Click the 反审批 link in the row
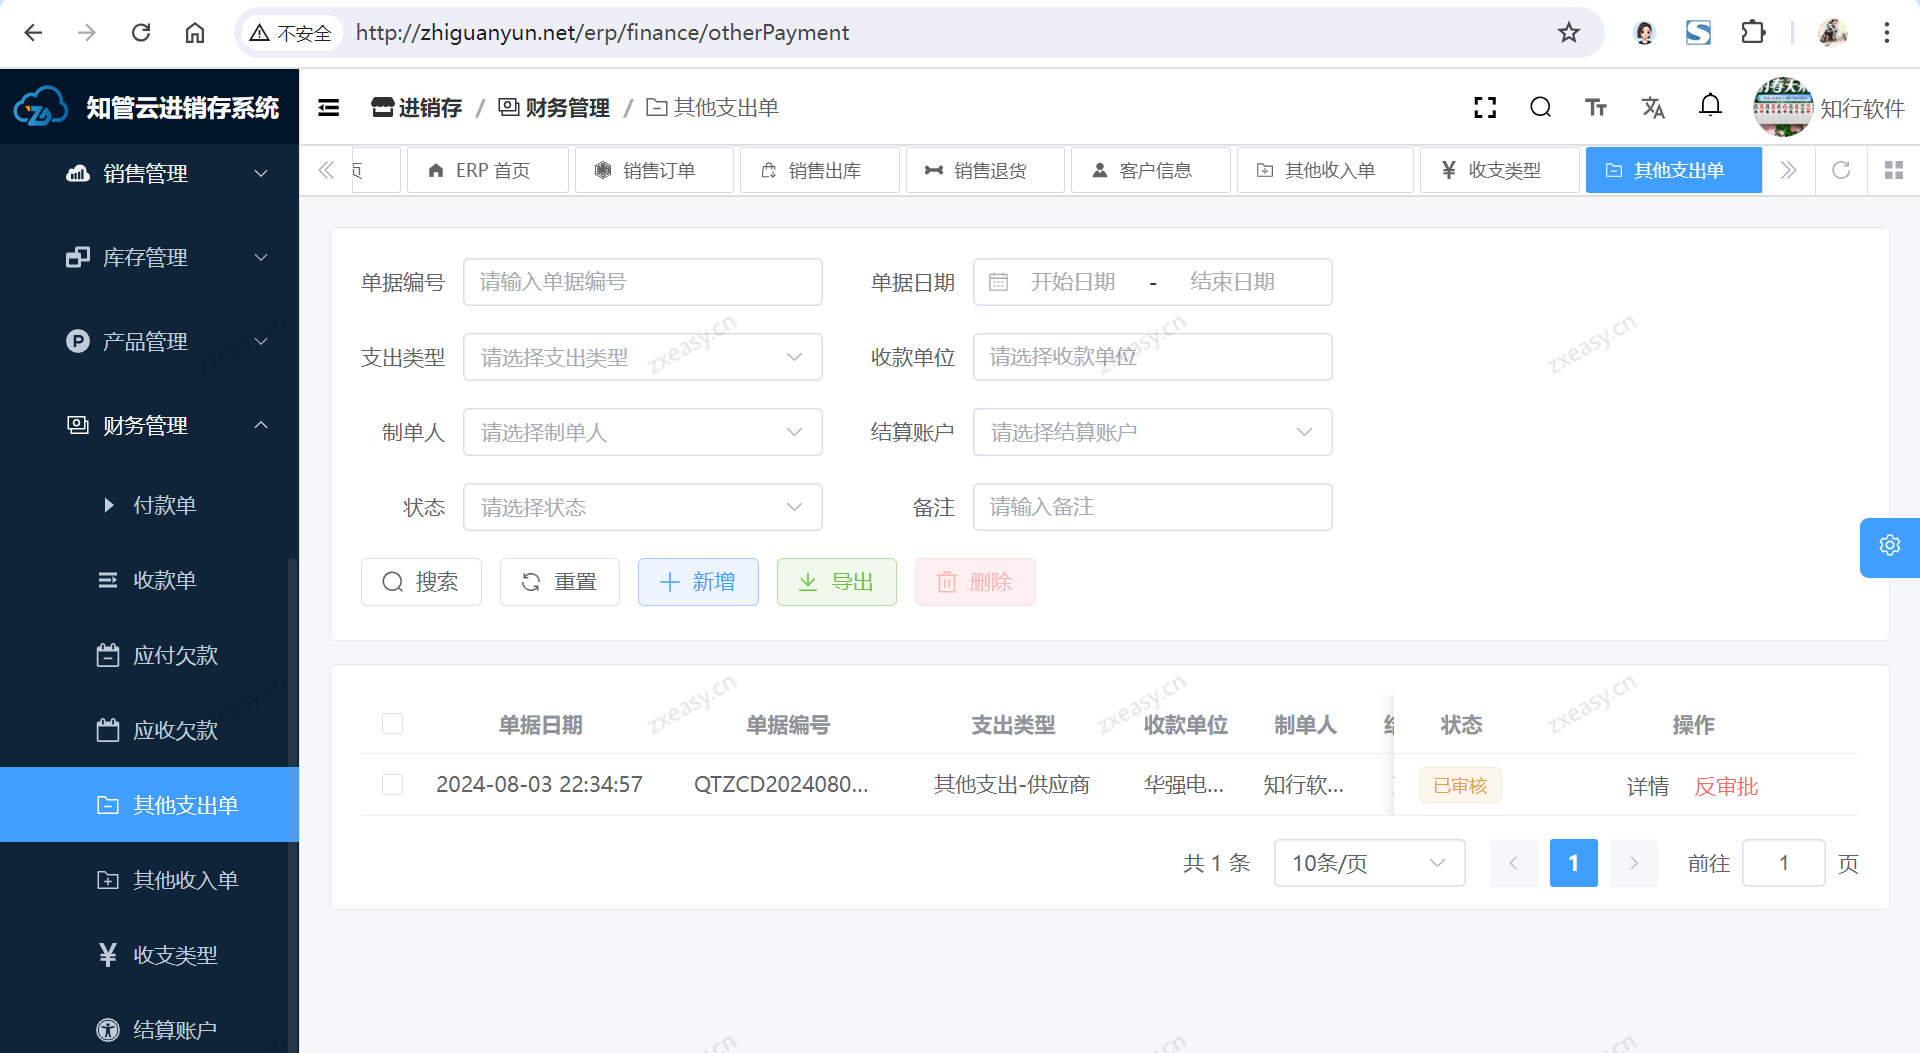The image size is (1920, 1053). tap(1726, 786)
